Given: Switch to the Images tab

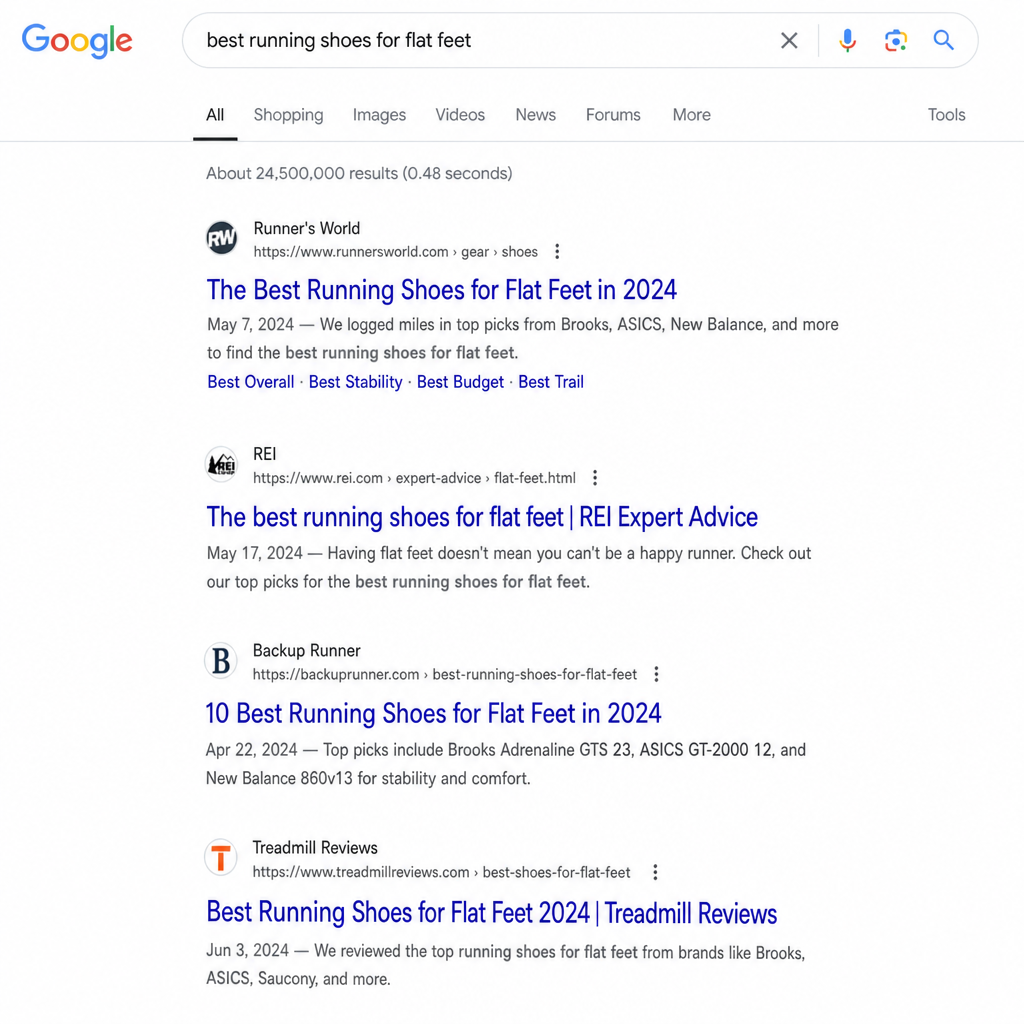Looking at the screenshot, I should pos(379,115).
